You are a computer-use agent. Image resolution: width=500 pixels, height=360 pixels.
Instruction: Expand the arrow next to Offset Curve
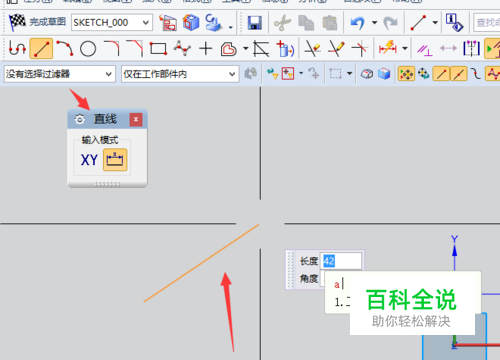tap(246, 49)
